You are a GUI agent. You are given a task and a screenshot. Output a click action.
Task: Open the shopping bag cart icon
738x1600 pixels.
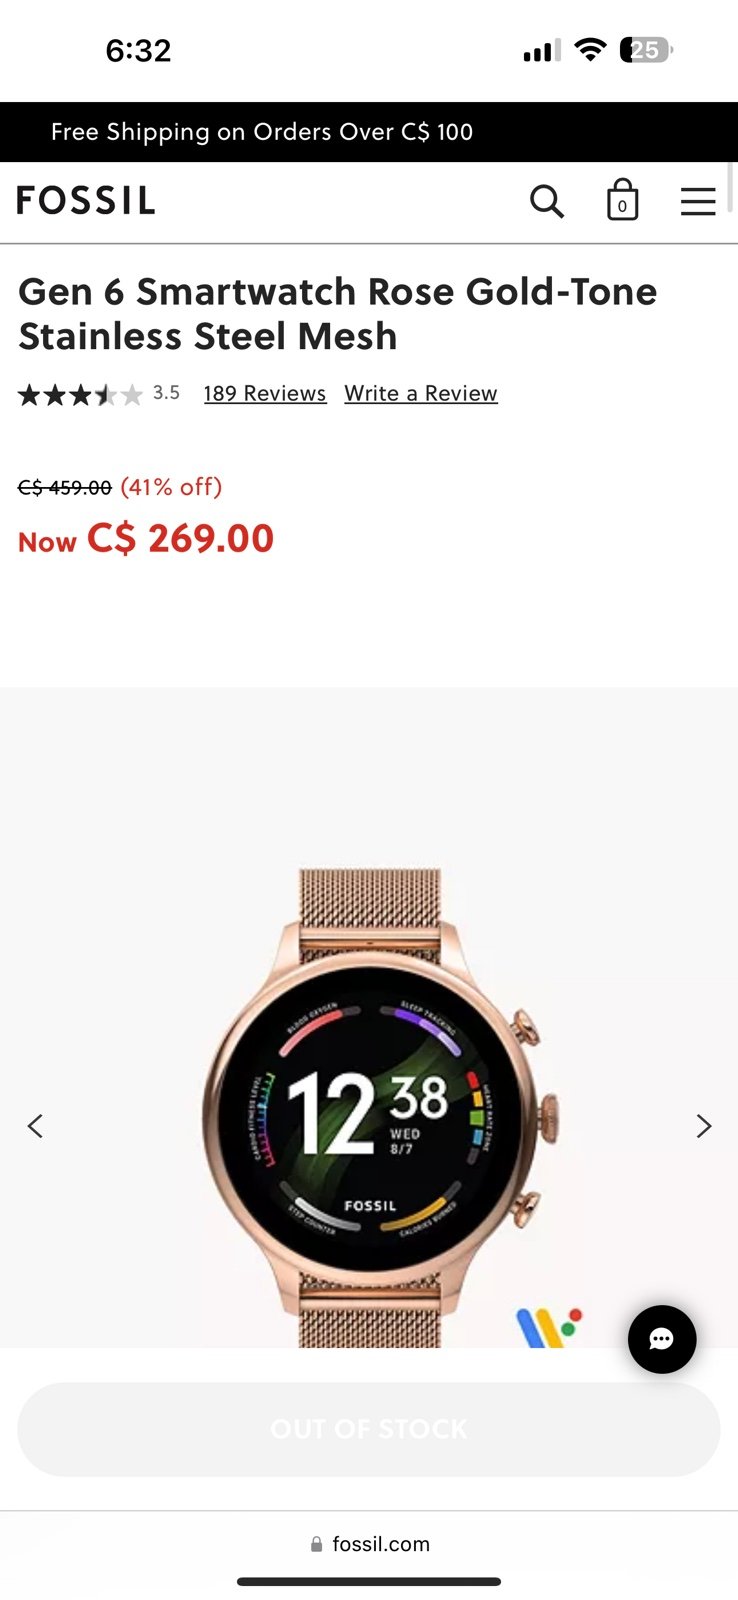point(622,200)
